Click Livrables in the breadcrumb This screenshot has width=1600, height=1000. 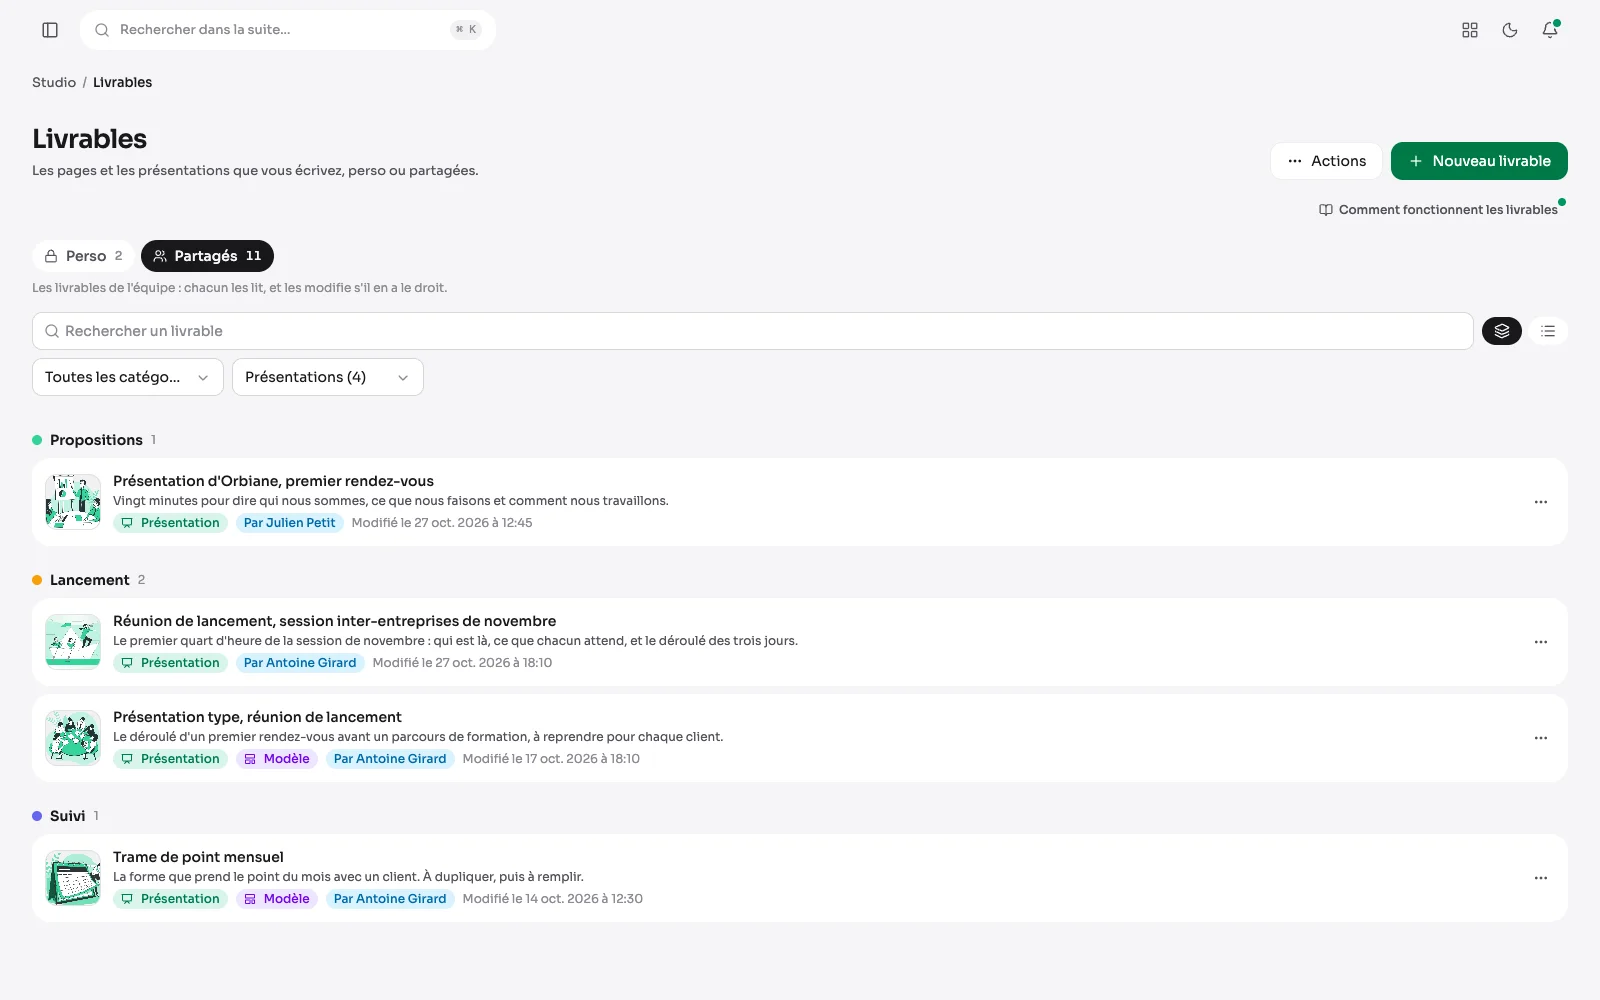click(x=123, y=82)
